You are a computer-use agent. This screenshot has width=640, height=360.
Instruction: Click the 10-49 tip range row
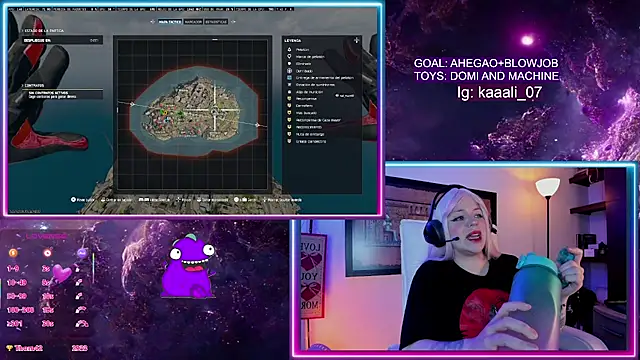pos(46,282)
